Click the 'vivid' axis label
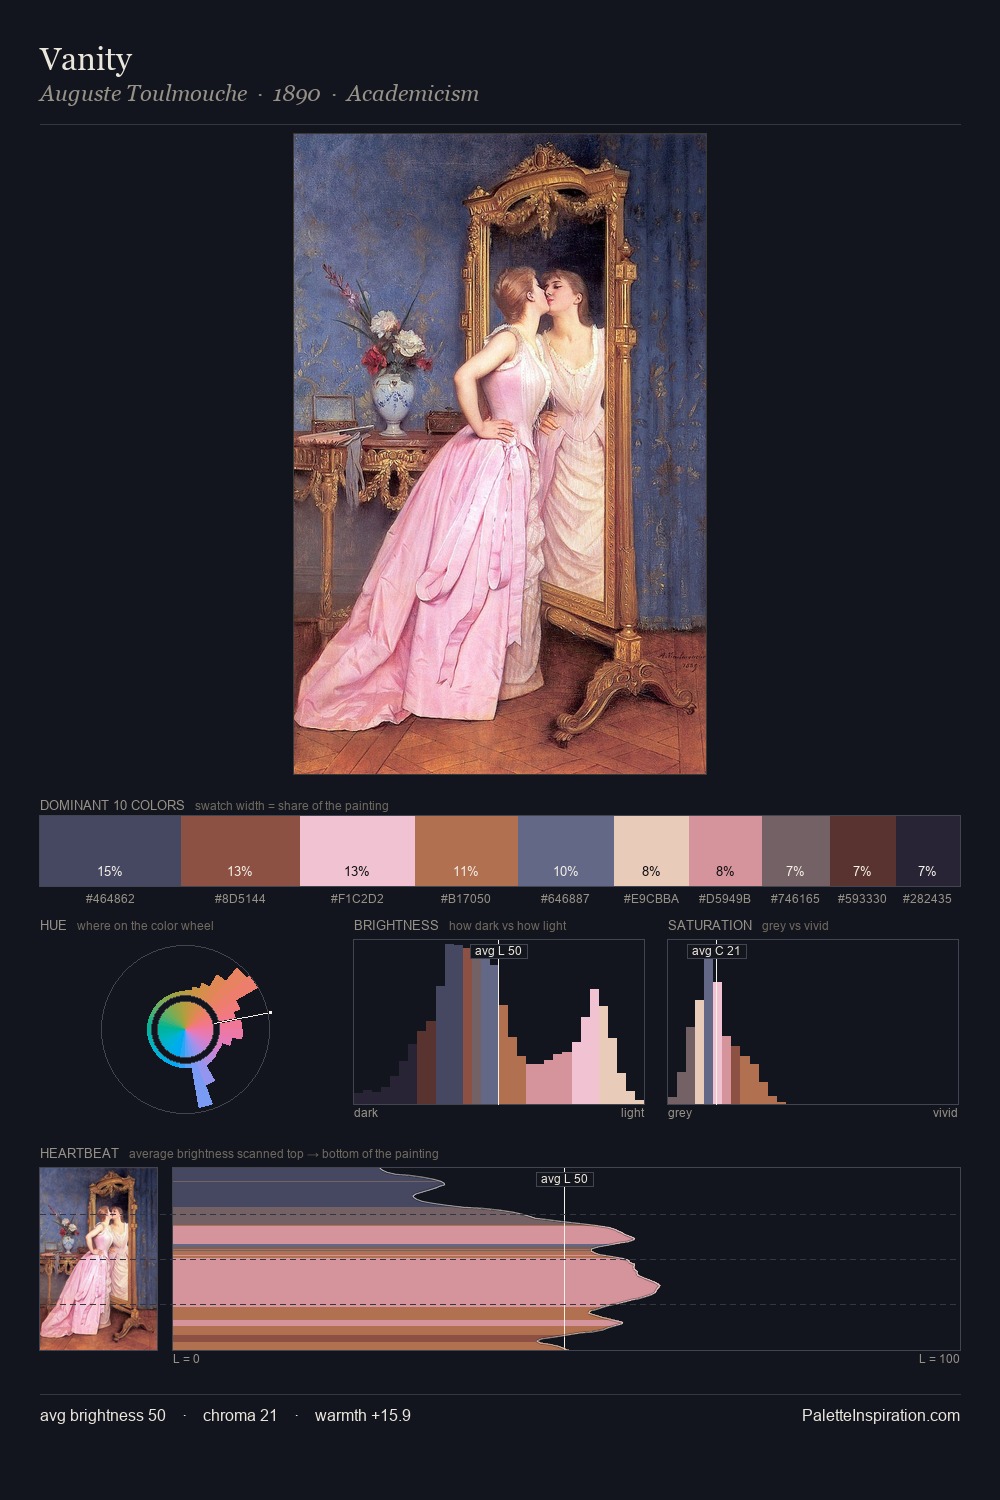This screenshot has width=1000, height=1500. pyautogui.click(x=945, y=1113)
